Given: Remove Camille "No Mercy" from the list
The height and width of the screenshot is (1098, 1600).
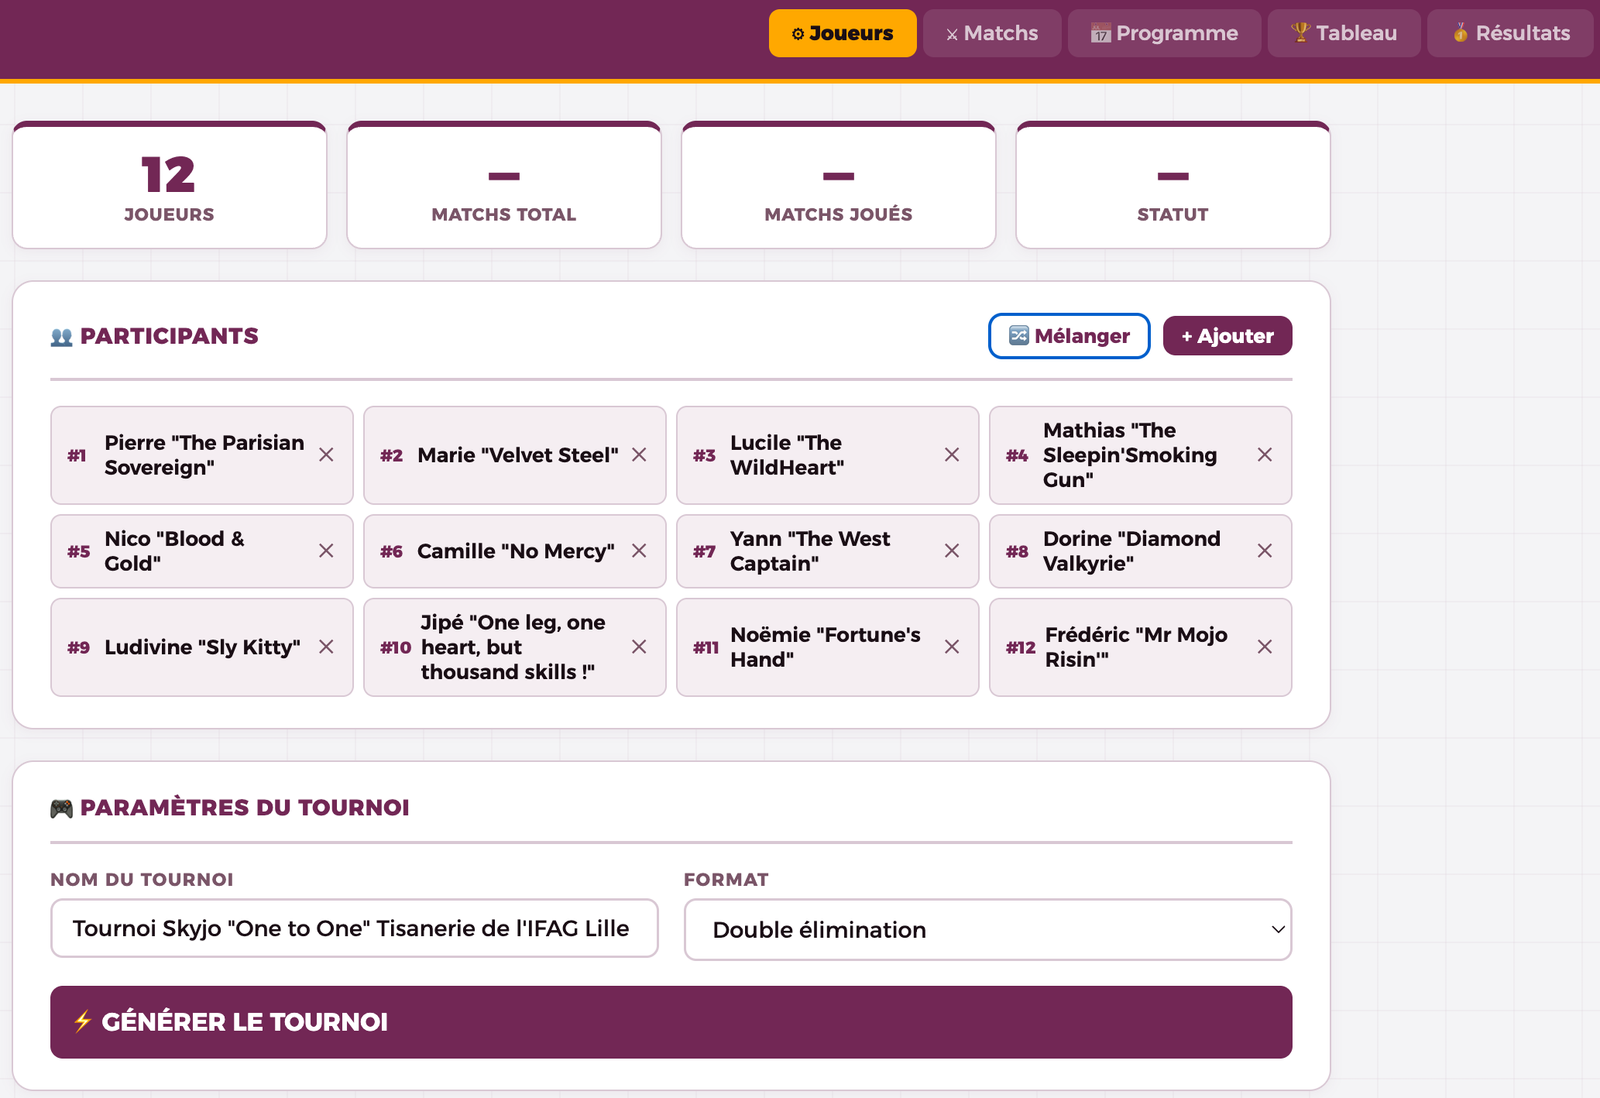Looking at the screenshot, I should point(639,551).
